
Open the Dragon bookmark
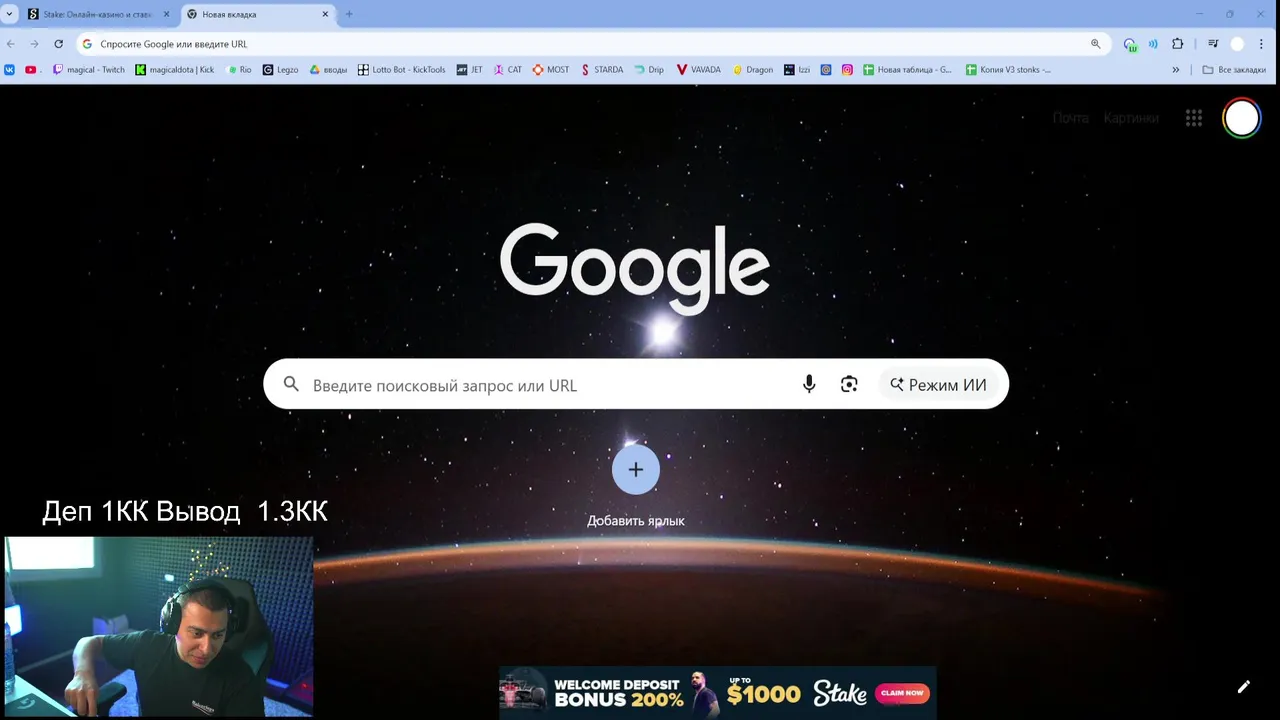(x=753, y=70)
